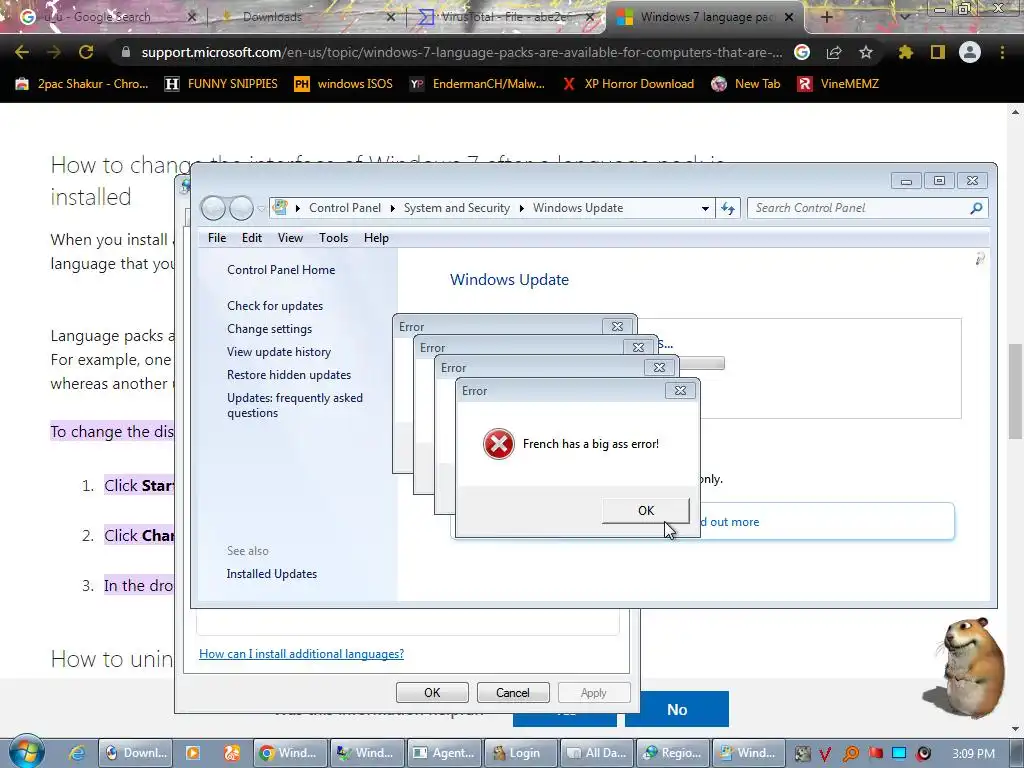Open the Edit menu in Control Panel

(251, 238)
